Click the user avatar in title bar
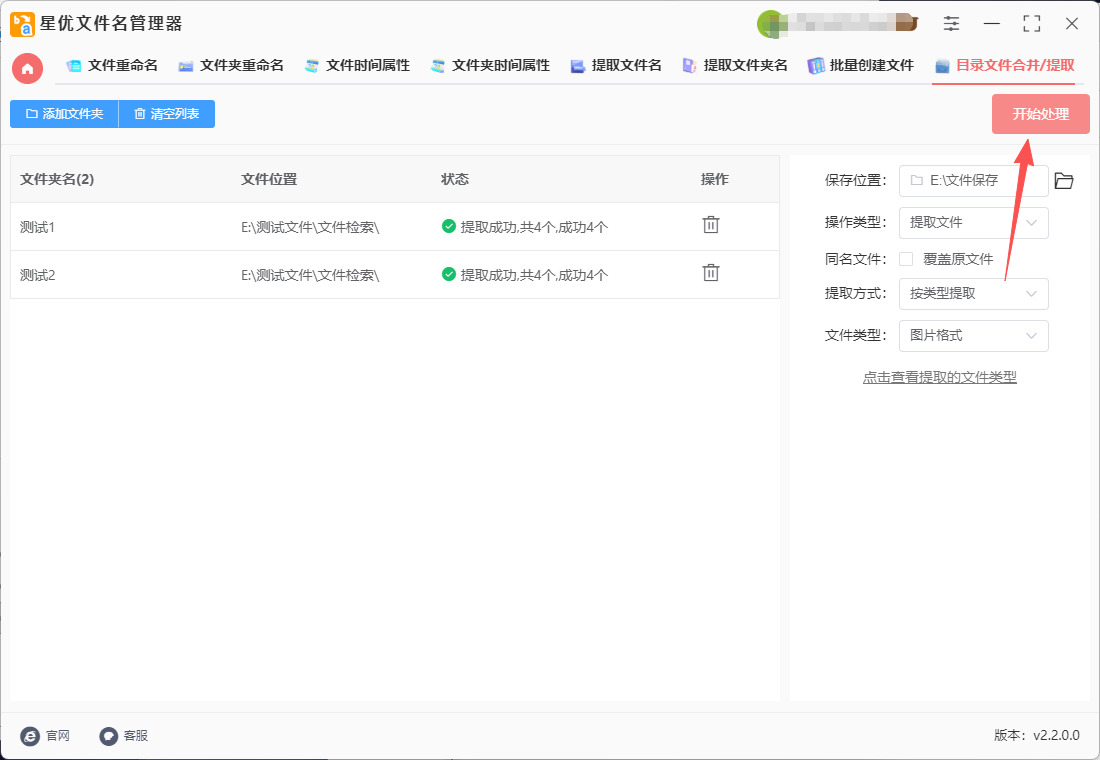This screenshot has width=1100, height=760. point(770,24)
